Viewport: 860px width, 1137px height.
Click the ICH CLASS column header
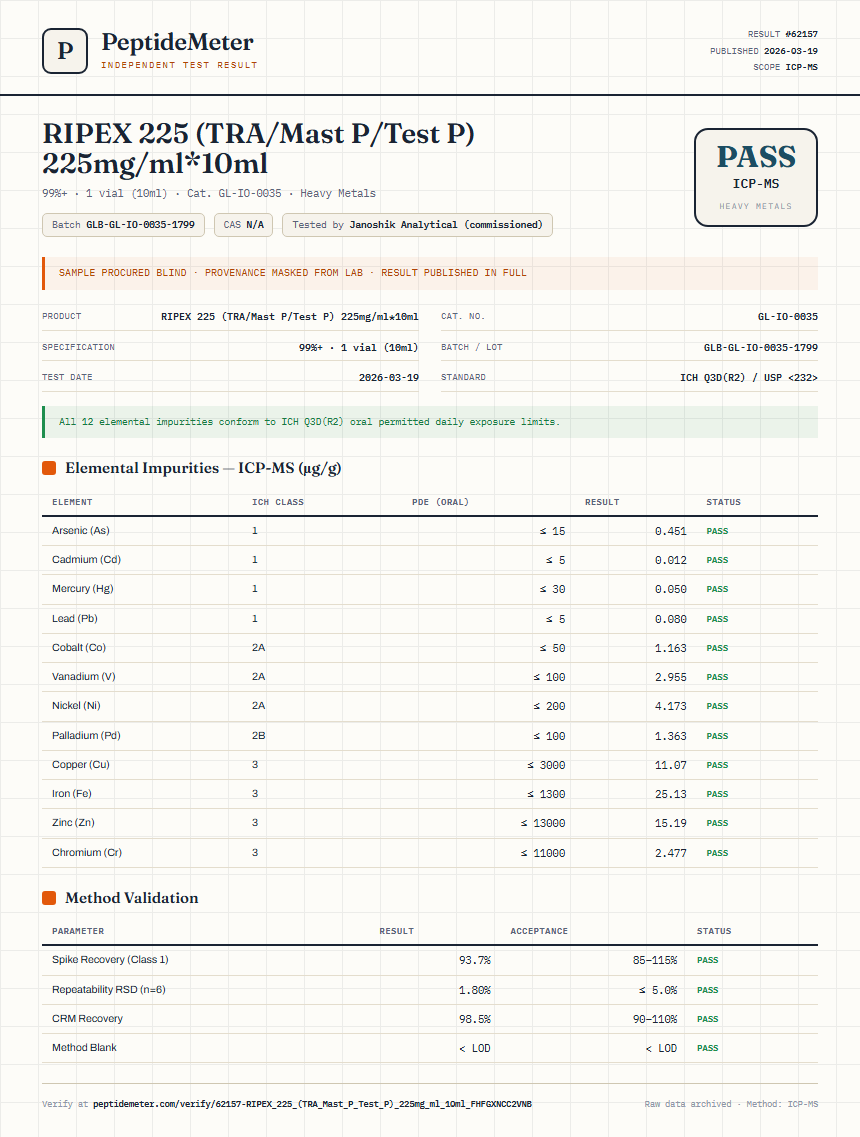[278, 502]
